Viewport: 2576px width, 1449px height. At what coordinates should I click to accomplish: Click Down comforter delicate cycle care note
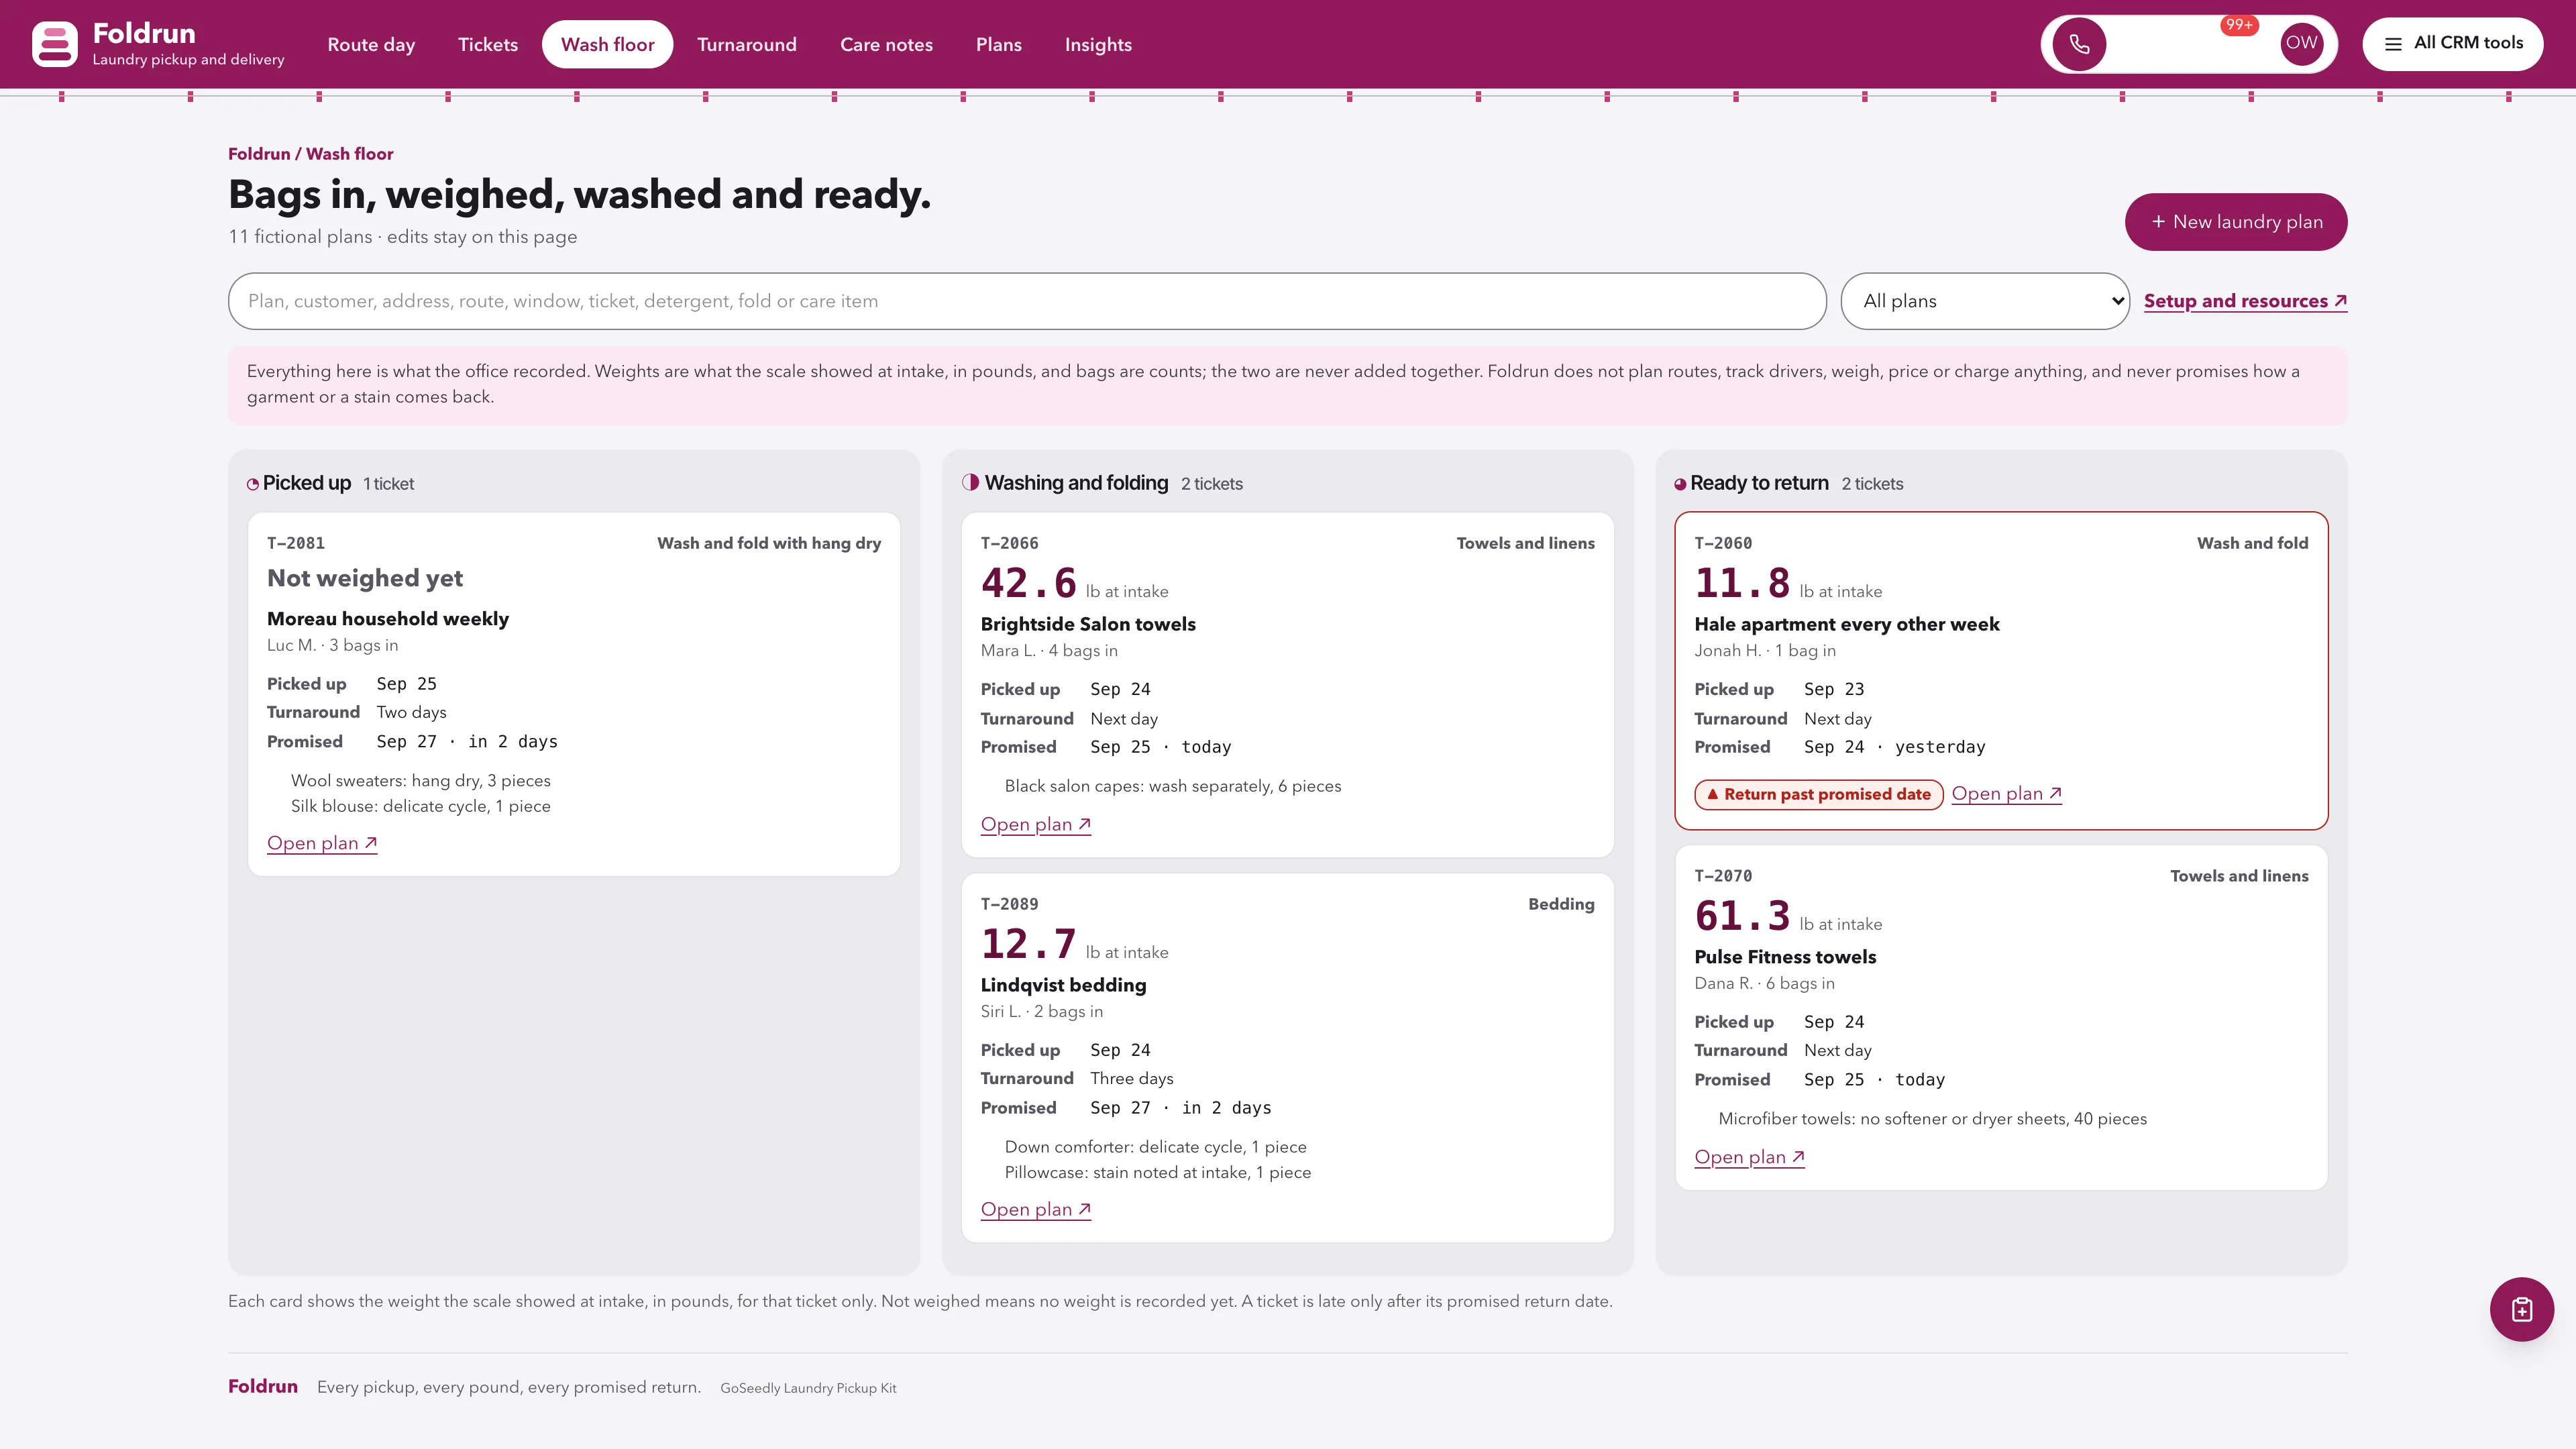click(x=1155, y=1146)
